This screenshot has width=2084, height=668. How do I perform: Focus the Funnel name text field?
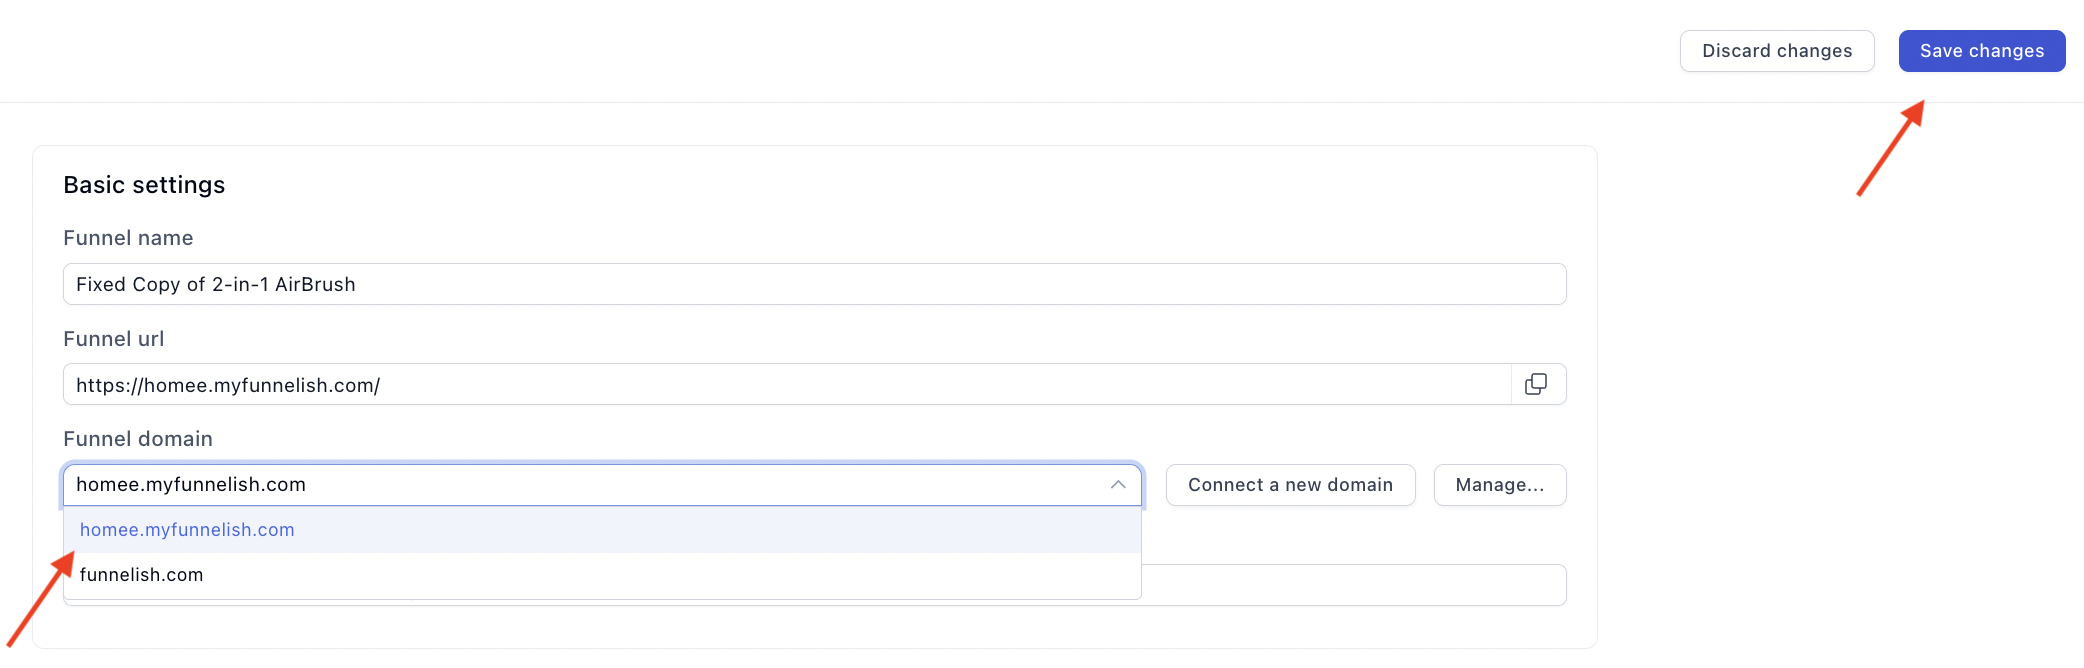[814, 284]
